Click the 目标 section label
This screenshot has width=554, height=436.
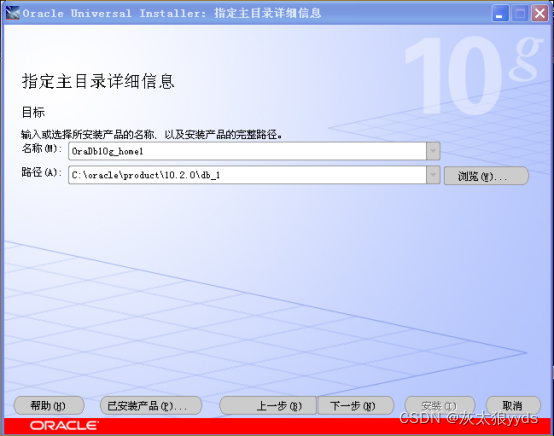[x=33, y=112]
